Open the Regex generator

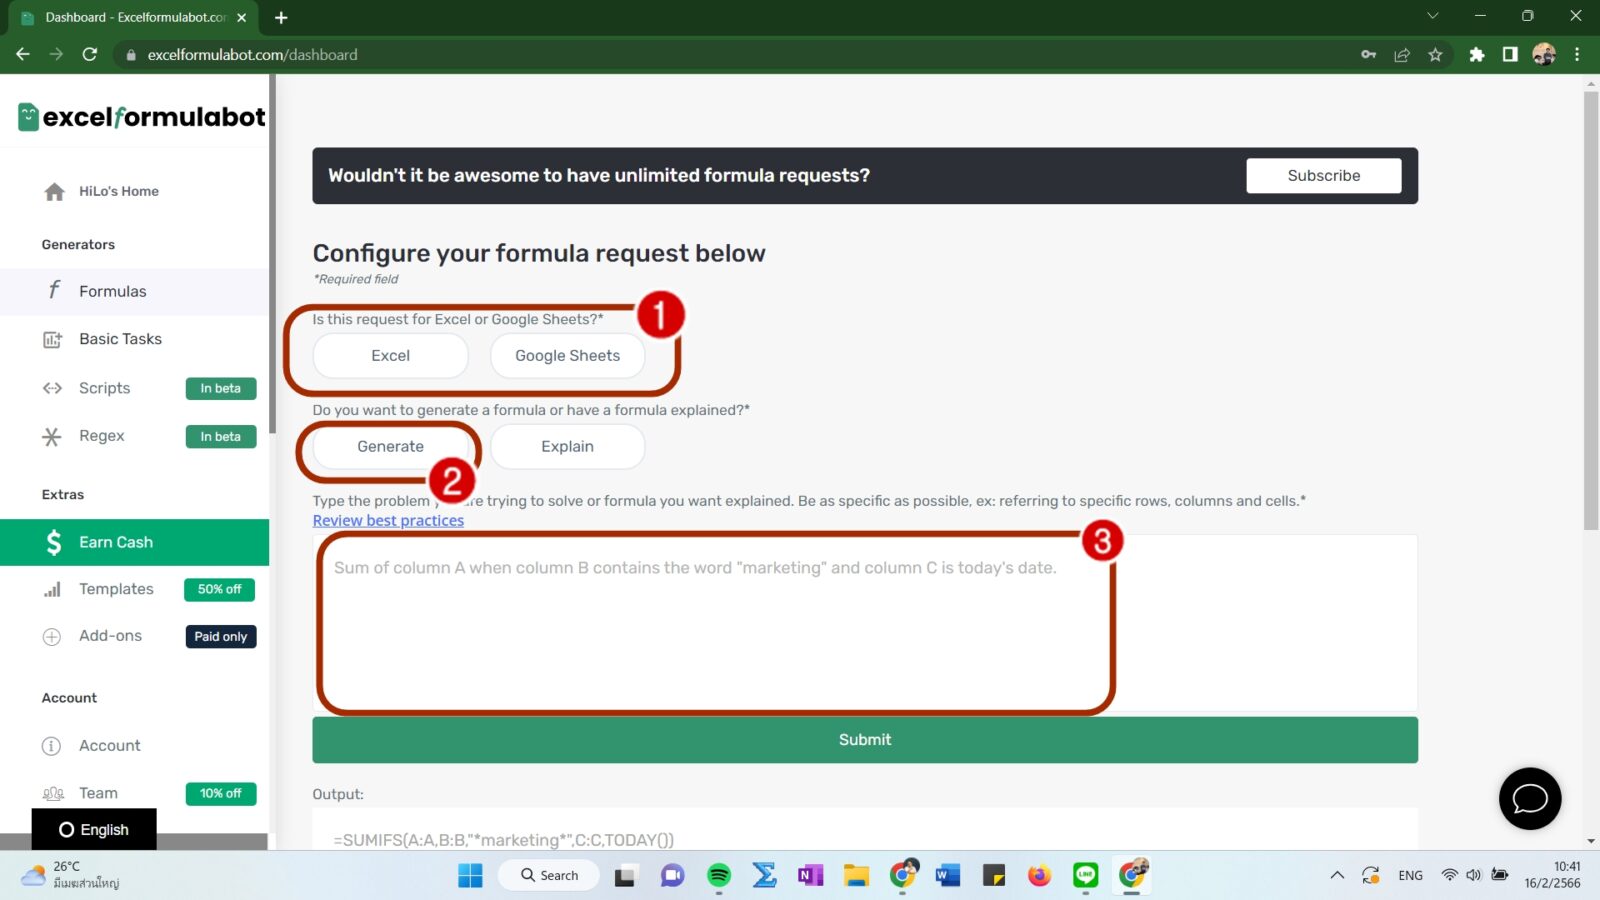pyautogui.click(x=101, y=436)
